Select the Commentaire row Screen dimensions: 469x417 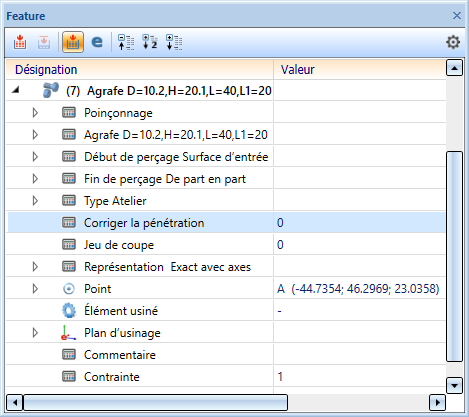[x=226, y=355]
